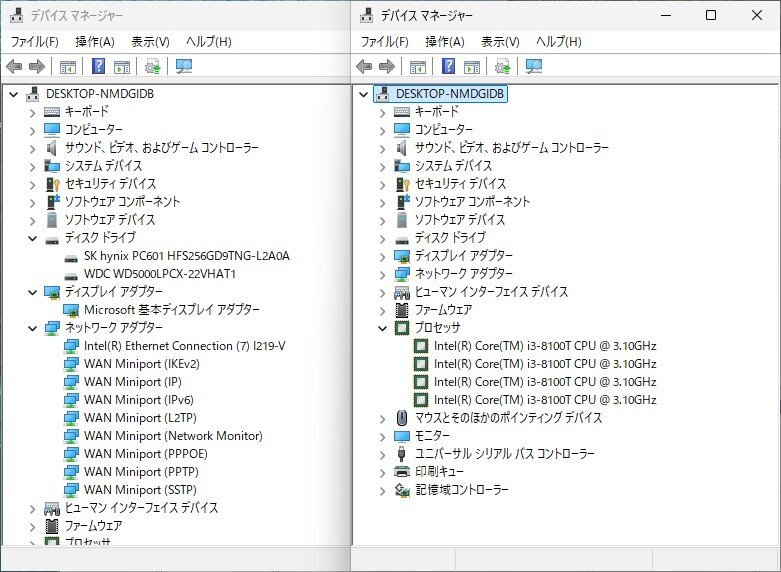Select WAN Miniport (IKEv2) adapter
The width and height of the screenshot is (781, 572).
coord(141,364)
